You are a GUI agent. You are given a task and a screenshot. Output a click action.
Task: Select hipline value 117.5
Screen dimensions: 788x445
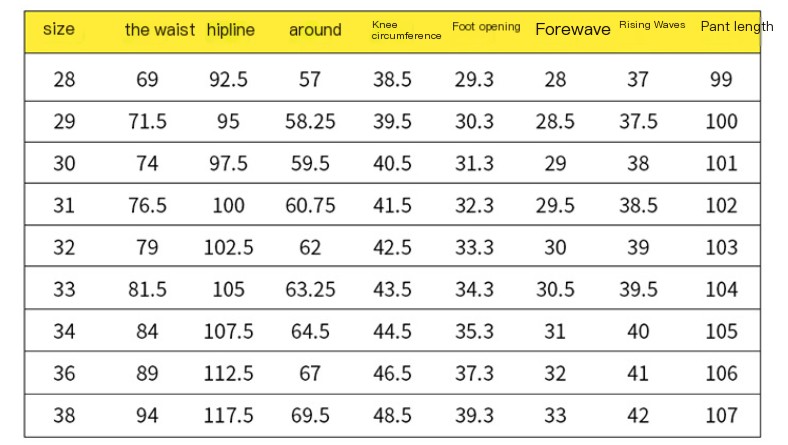click(x=229, y=415)
